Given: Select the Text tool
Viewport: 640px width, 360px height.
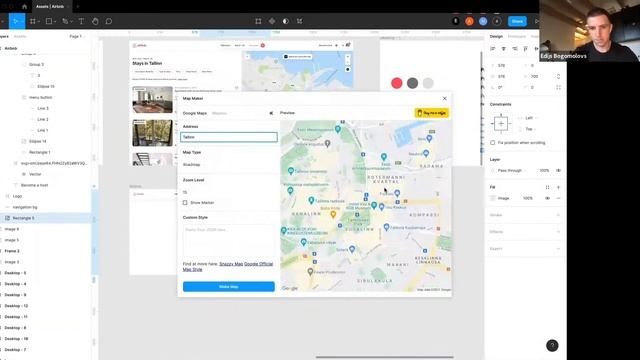Looking at the screenshot, I should pyautogui.click(x=81, y=21).
